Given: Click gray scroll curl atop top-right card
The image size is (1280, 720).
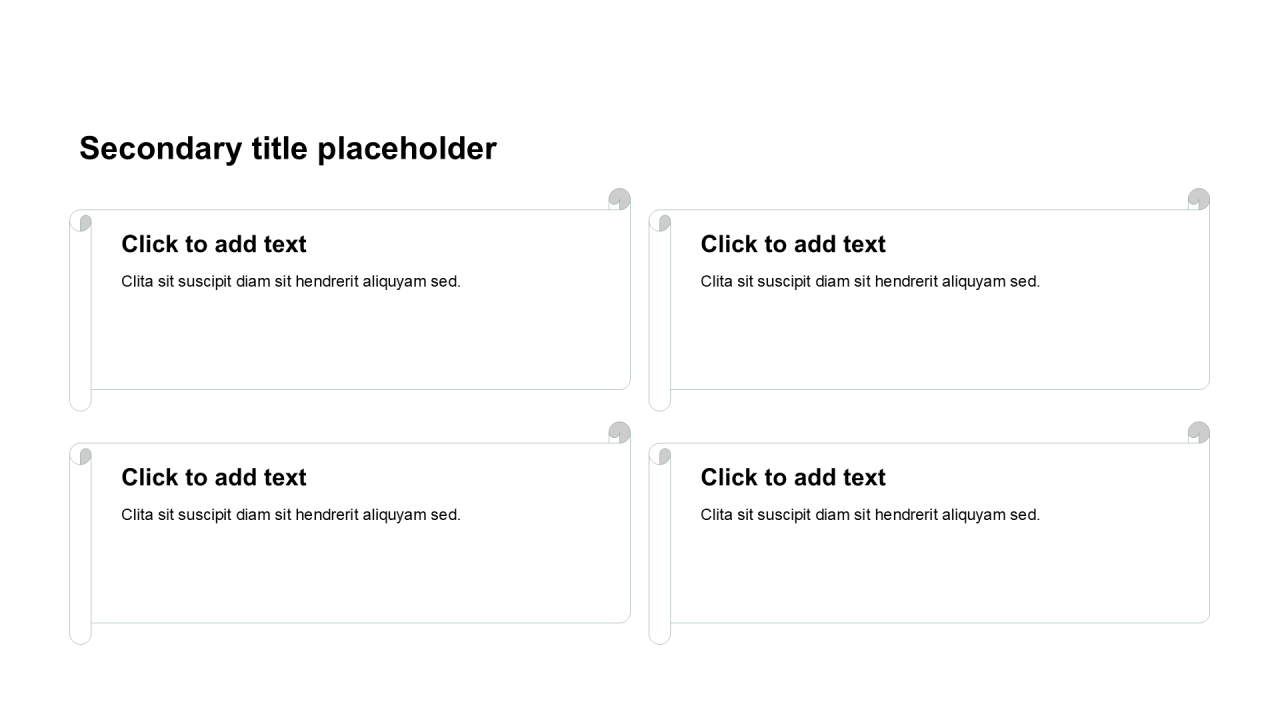Looking at the screenshot, I should 1199,199.
